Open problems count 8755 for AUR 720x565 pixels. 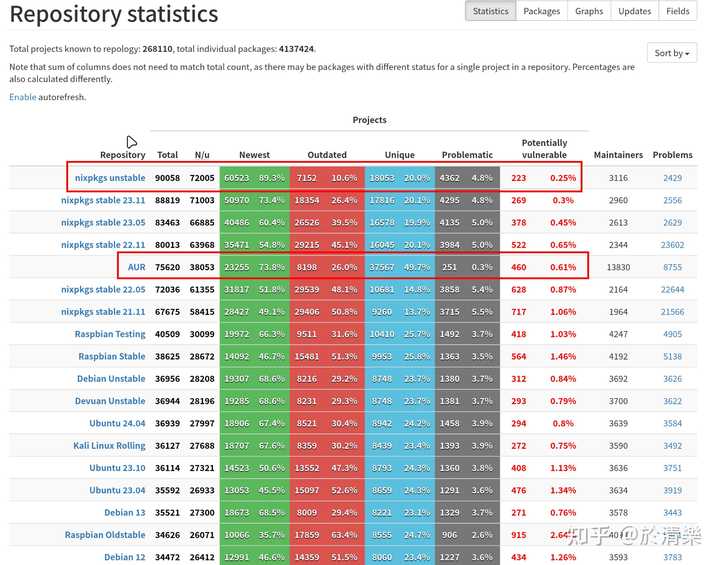click(x=672, y=267)
